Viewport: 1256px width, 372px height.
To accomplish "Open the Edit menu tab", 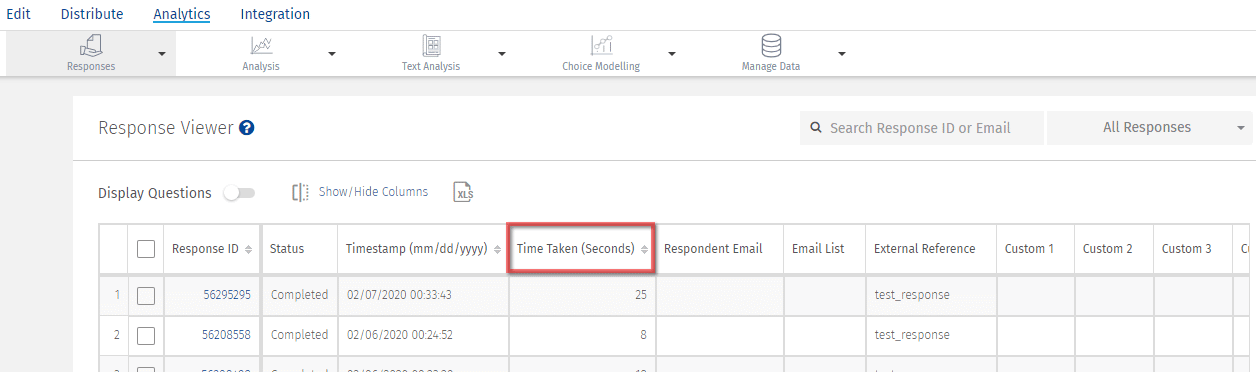I will (x=19, y=14).
